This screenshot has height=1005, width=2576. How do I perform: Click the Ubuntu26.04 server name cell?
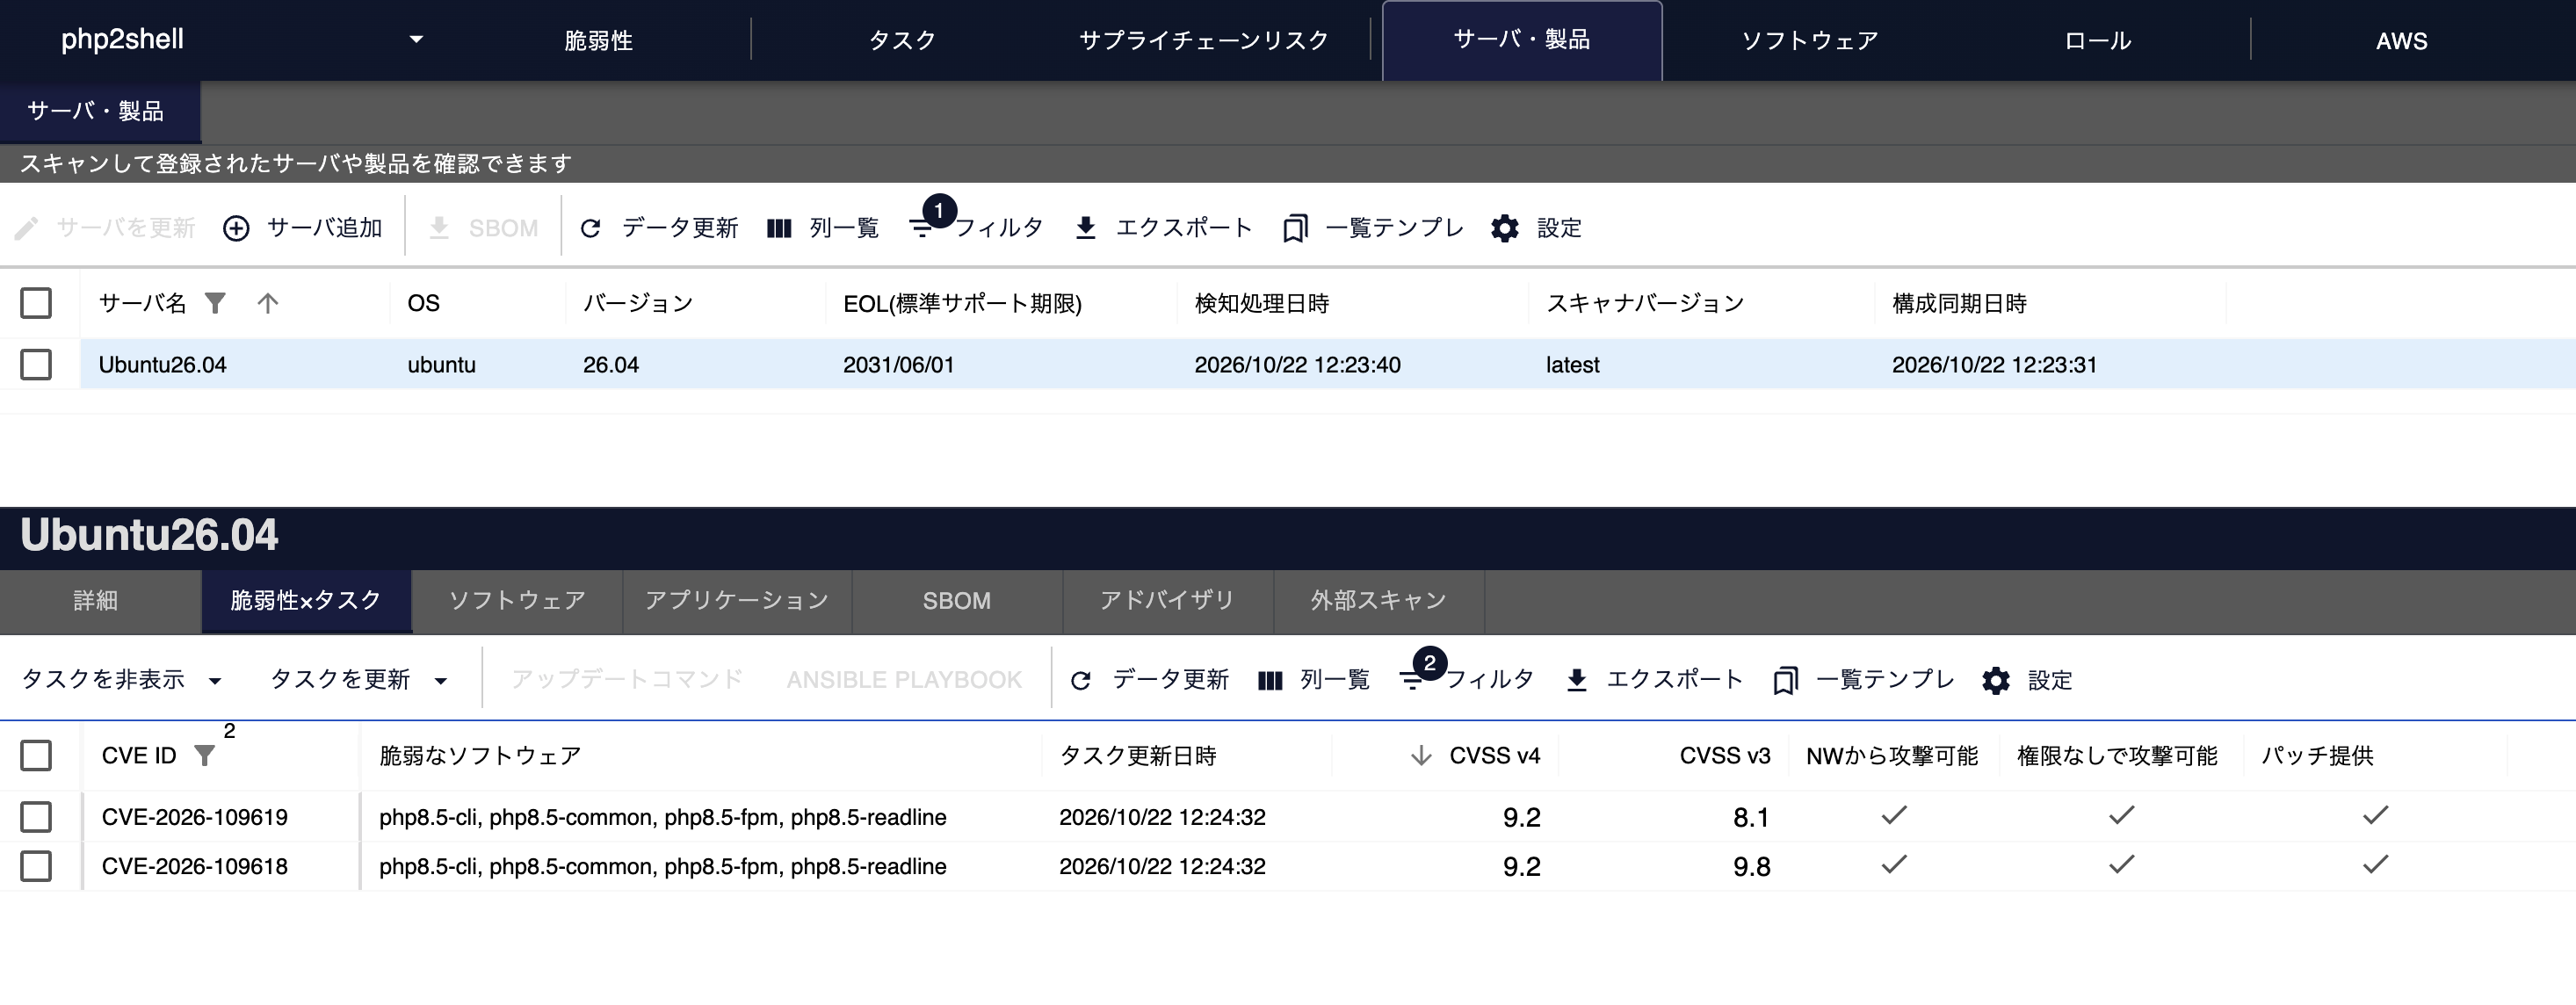(x=162, y=365)
